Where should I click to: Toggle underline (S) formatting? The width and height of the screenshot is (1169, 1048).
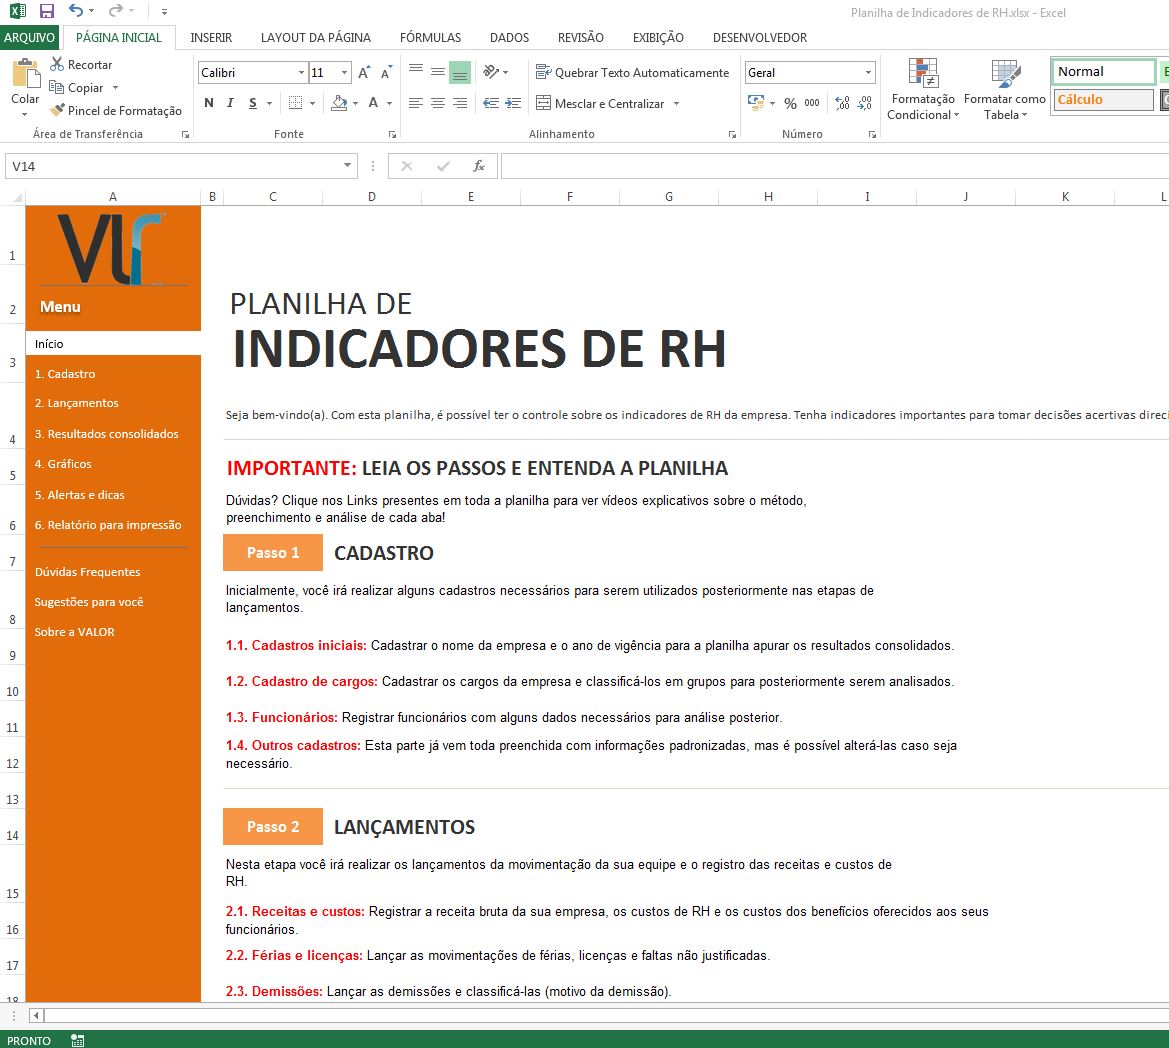pos(253,103)
